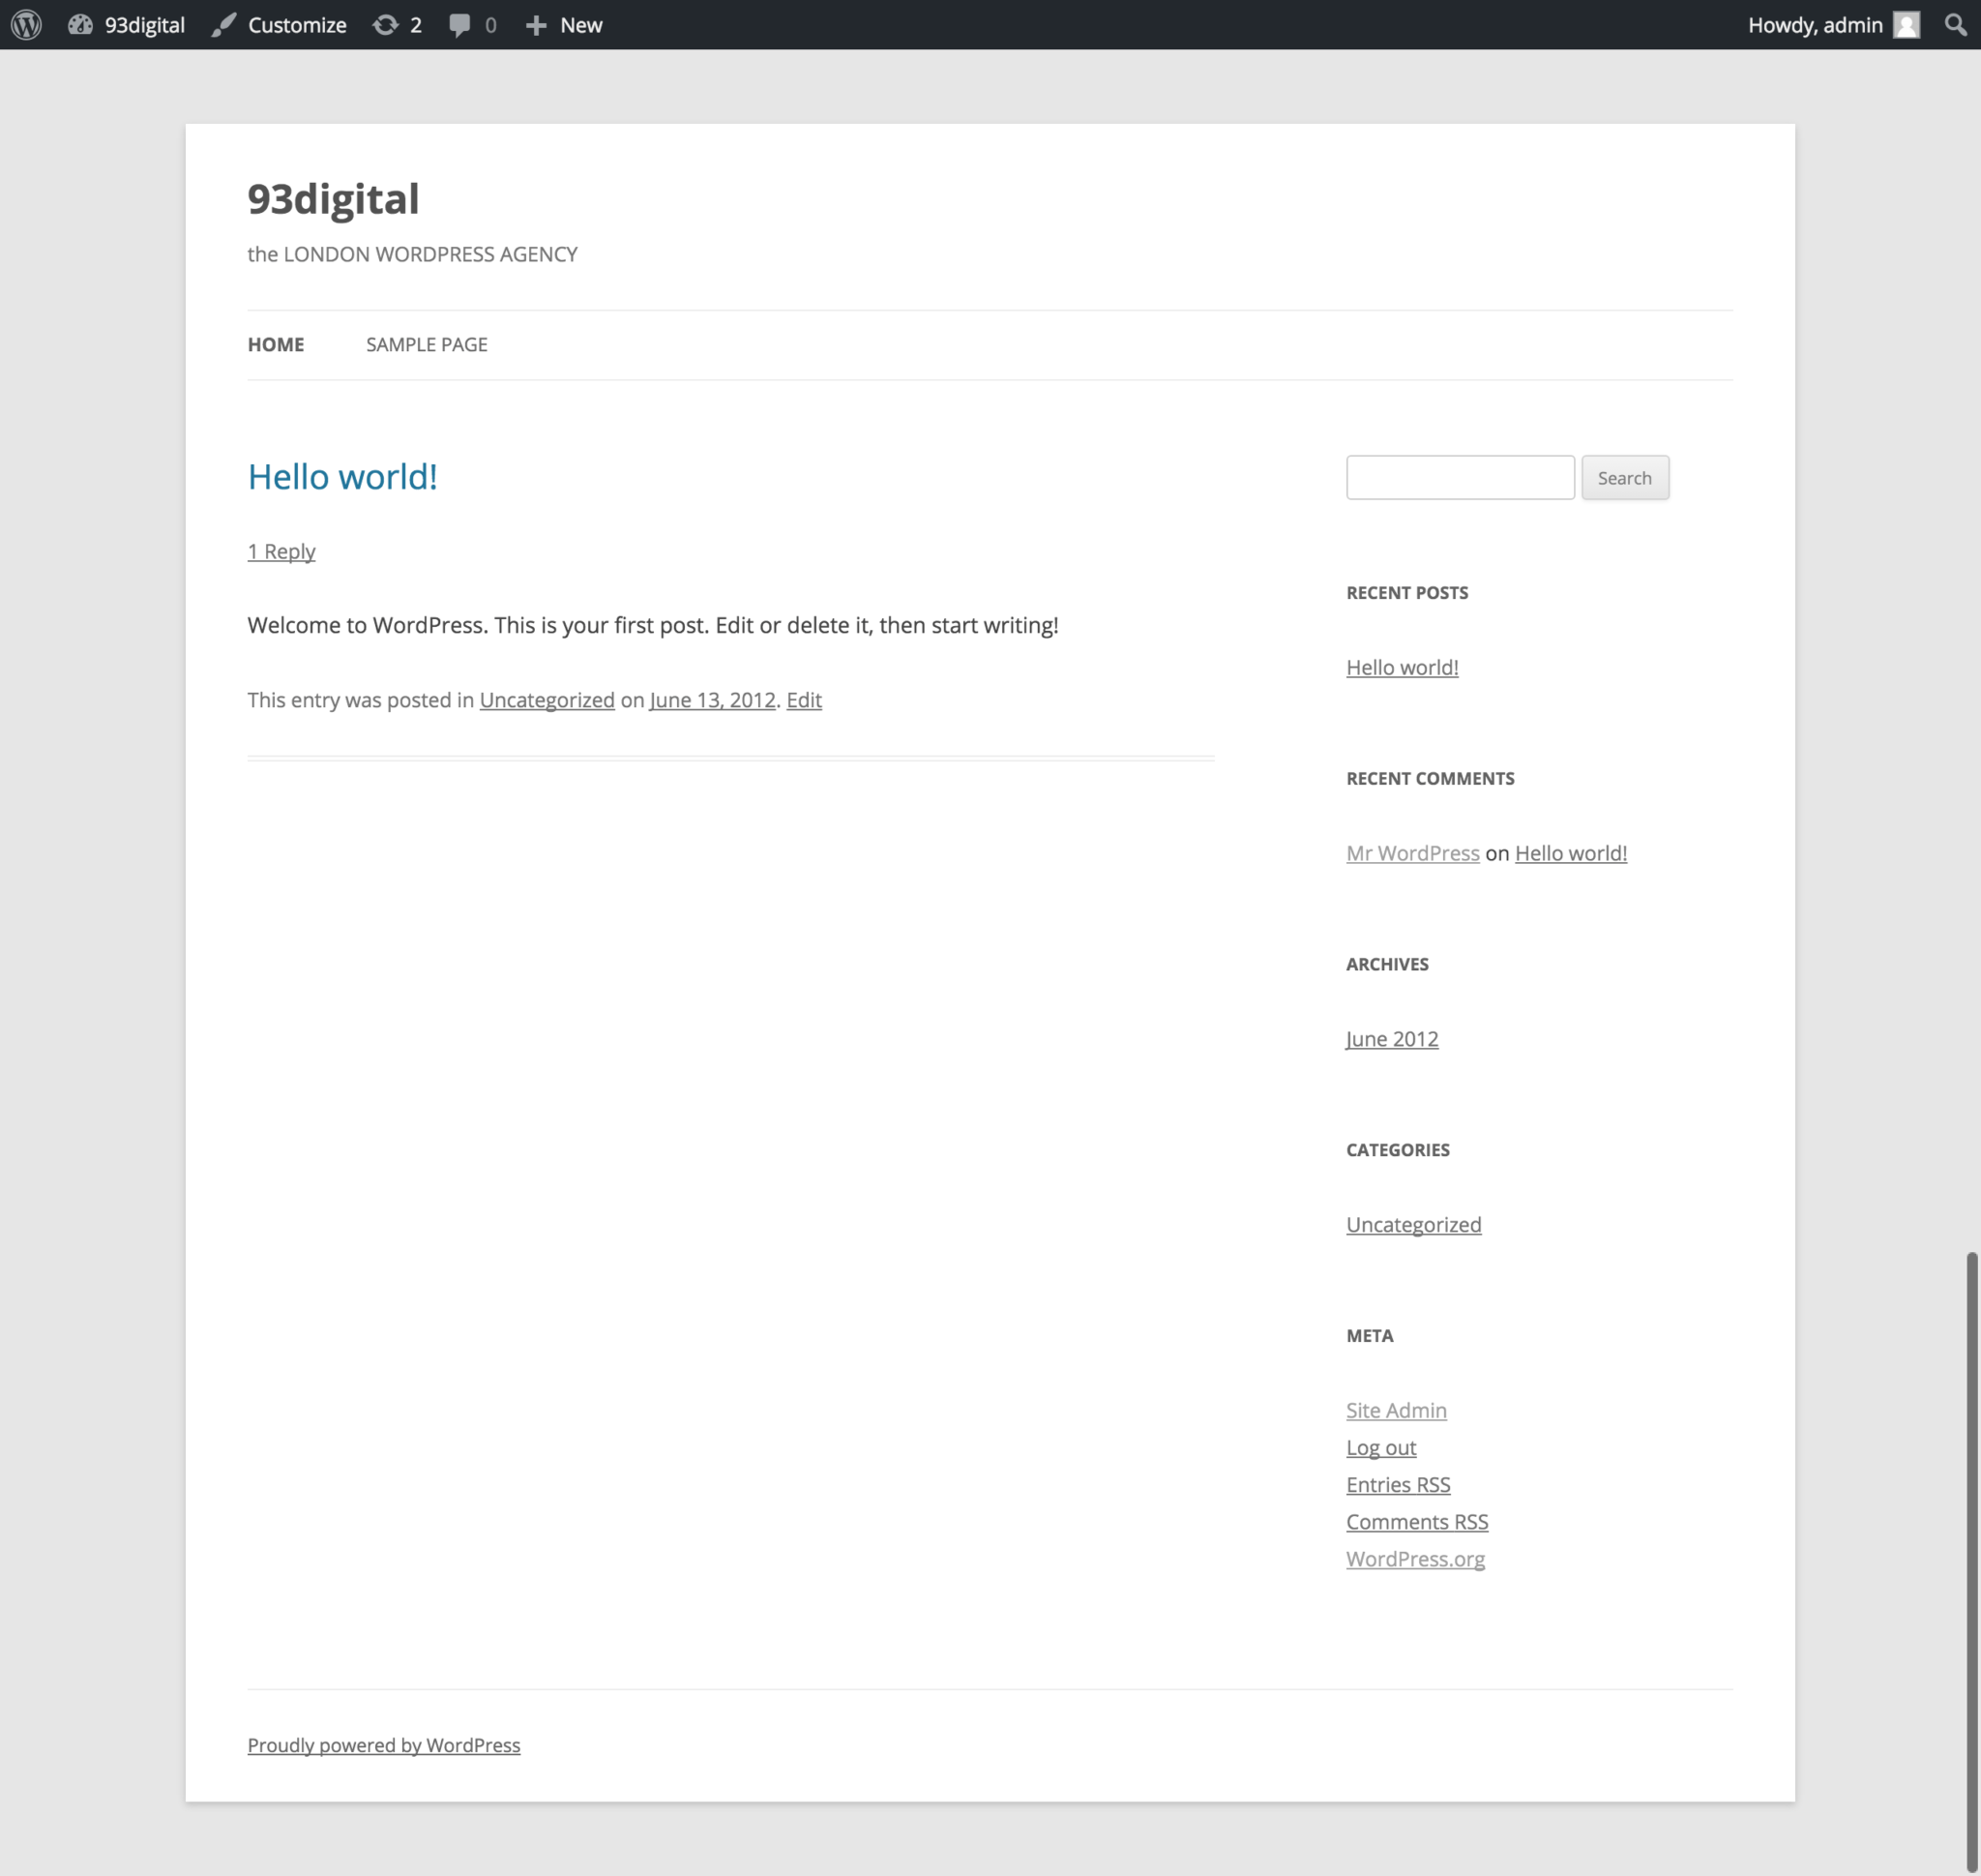Click the comments bubble icon
1981x1876 pixels.
point(459,25)
